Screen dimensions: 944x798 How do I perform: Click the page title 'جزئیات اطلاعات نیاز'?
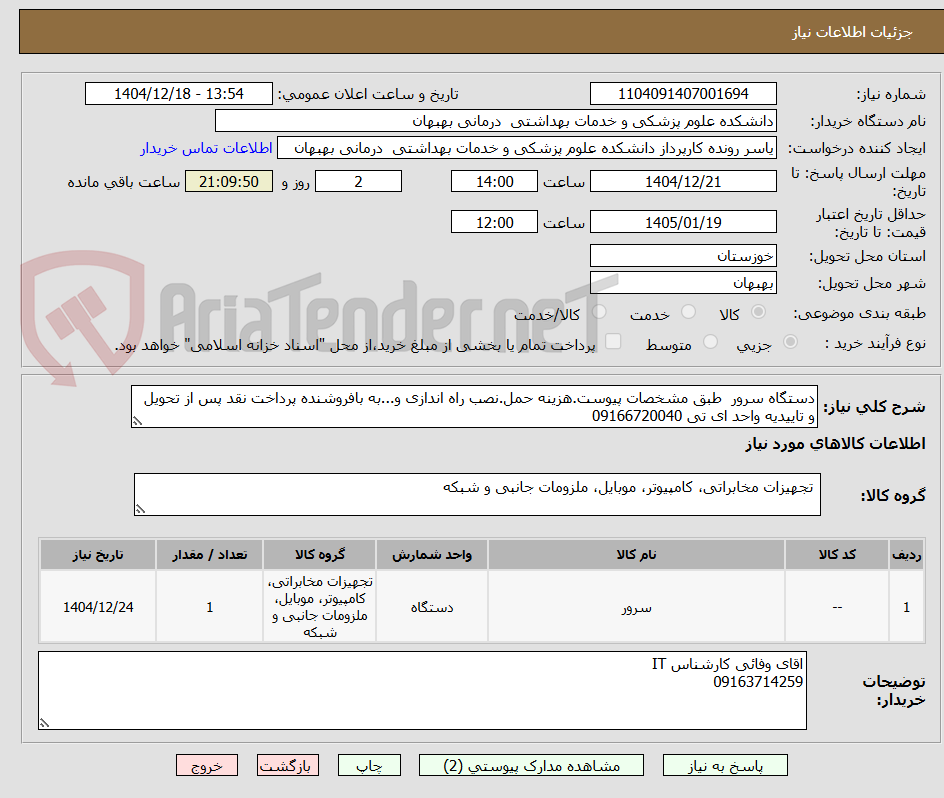[852, 32]
